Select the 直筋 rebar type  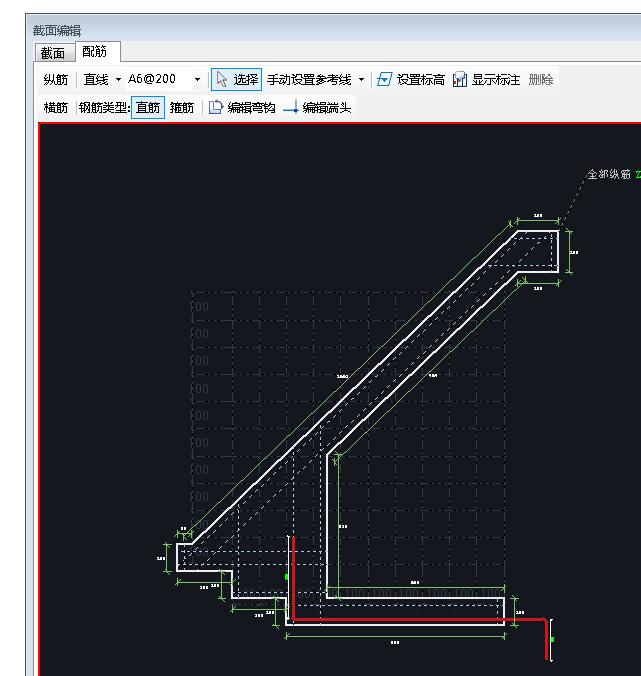[x=148, y=107]
